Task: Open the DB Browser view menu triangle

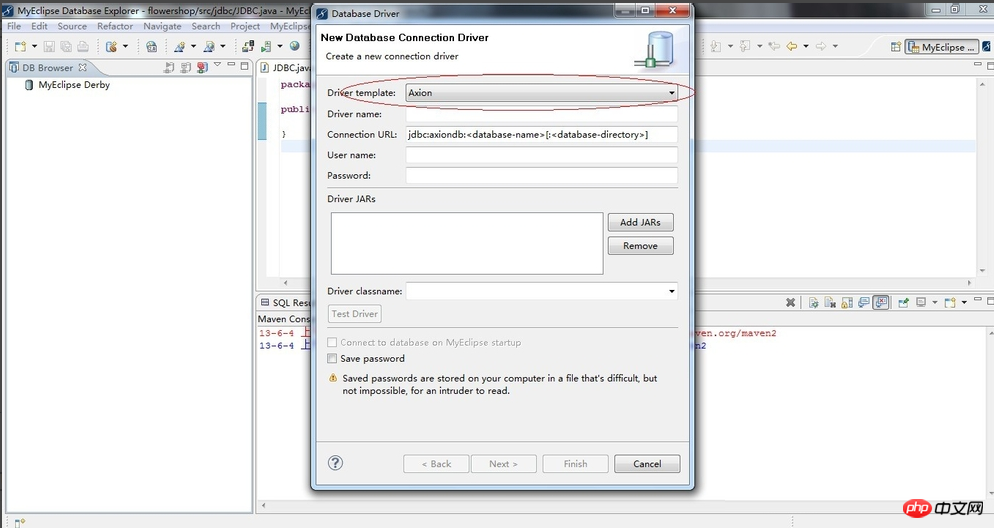Action: pos(216,68)
